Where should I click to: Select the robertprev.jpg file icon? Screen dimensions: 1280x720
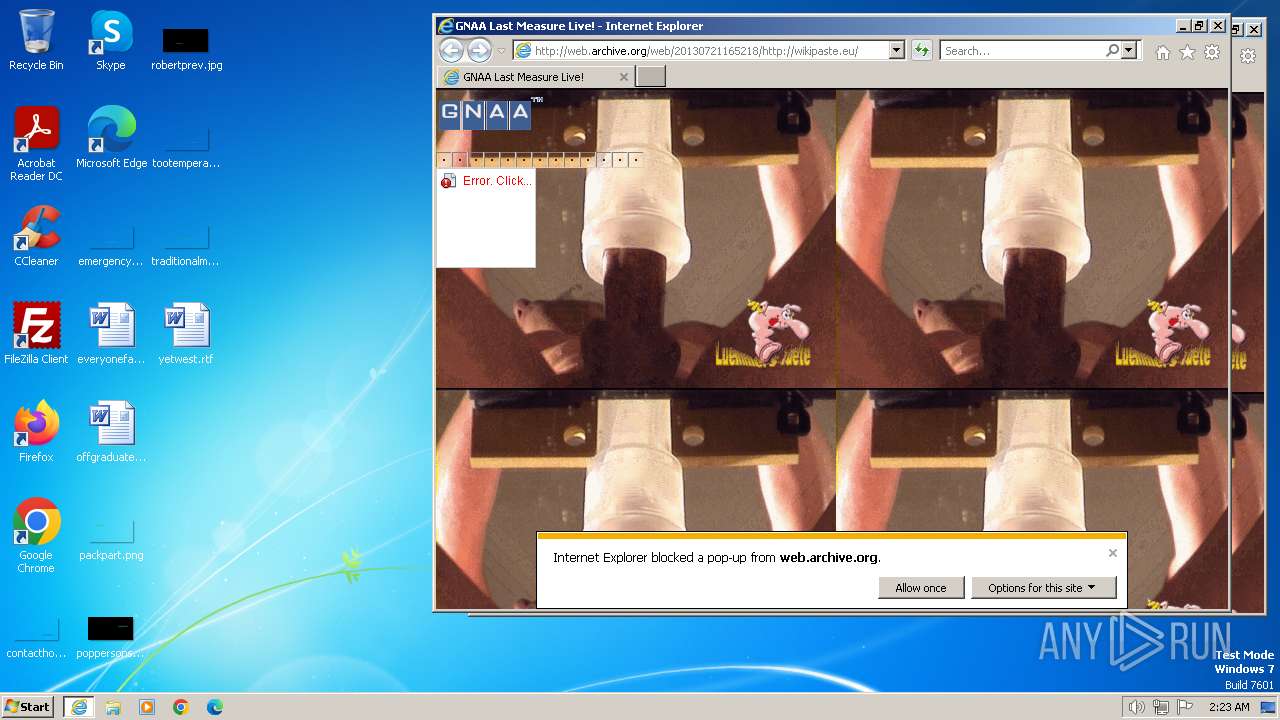click(x=186, y=48)
